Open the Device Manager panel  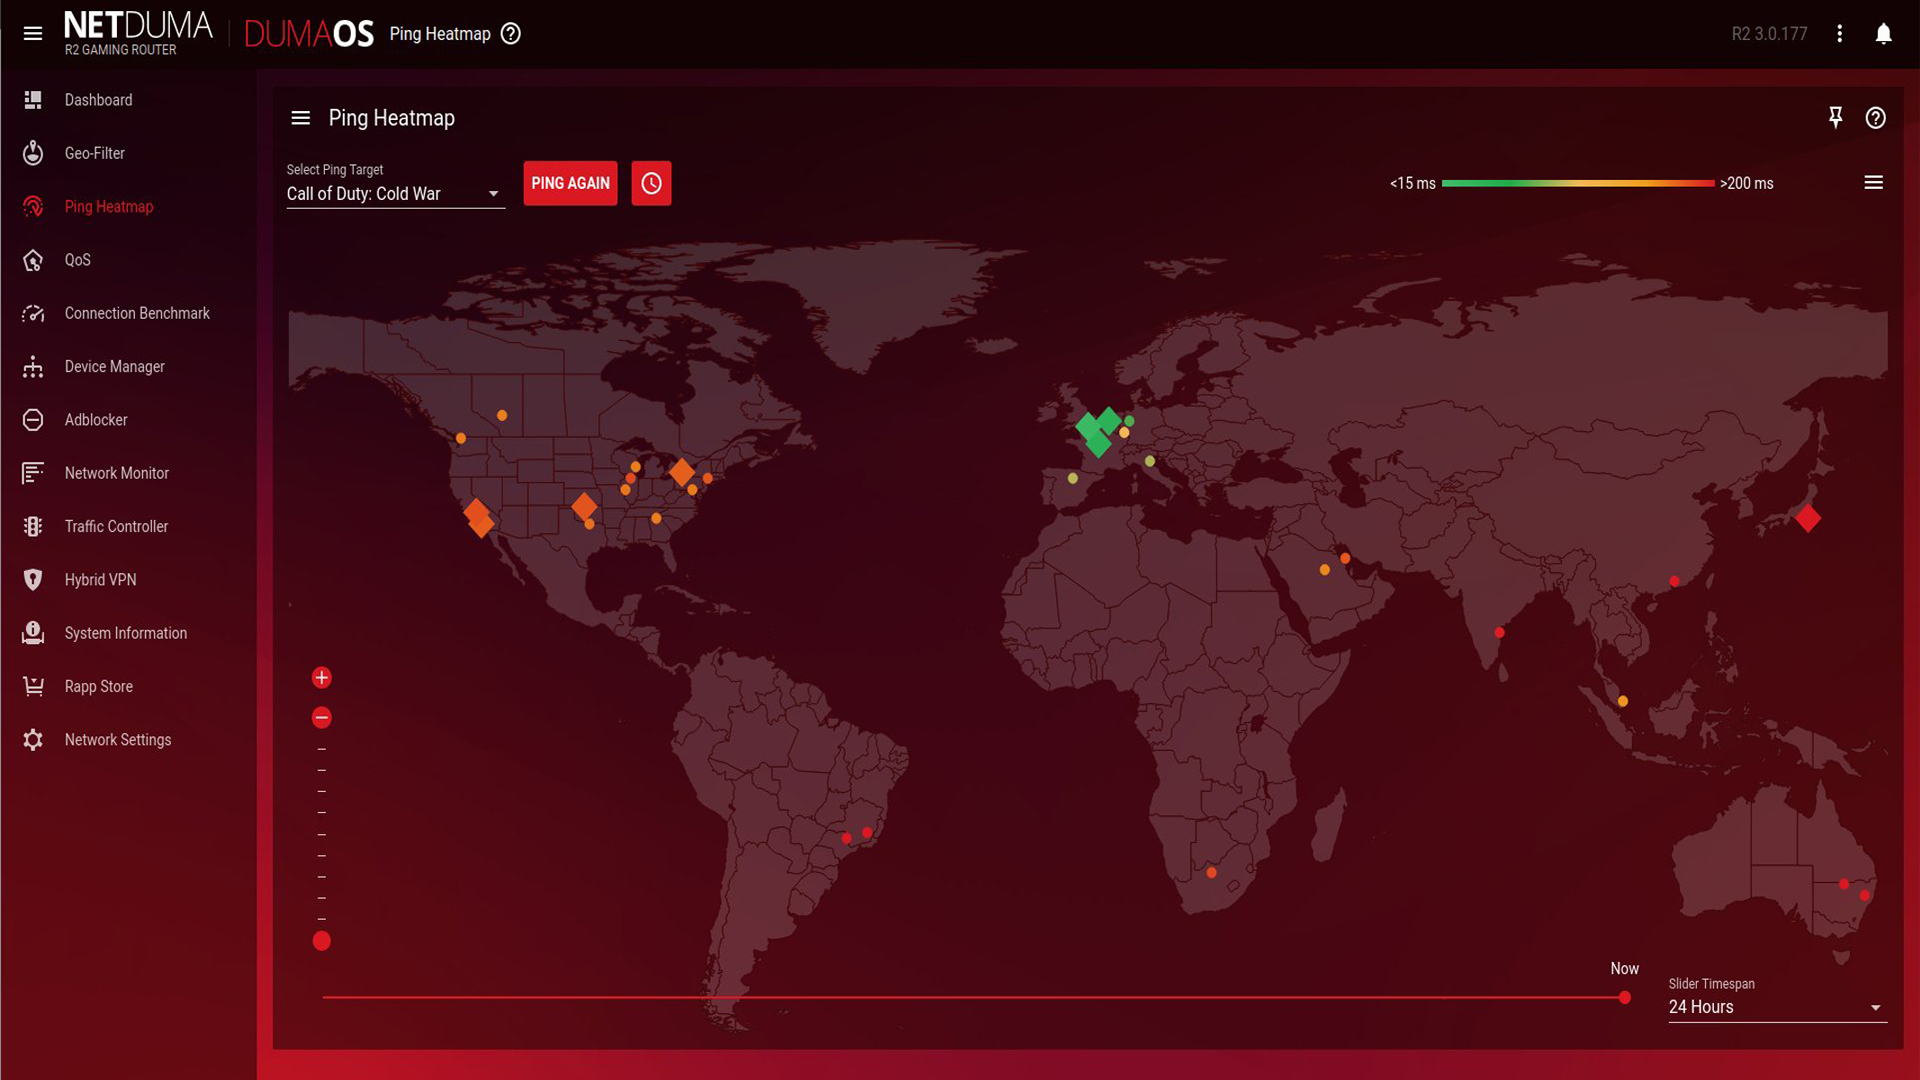click(33, 366)
